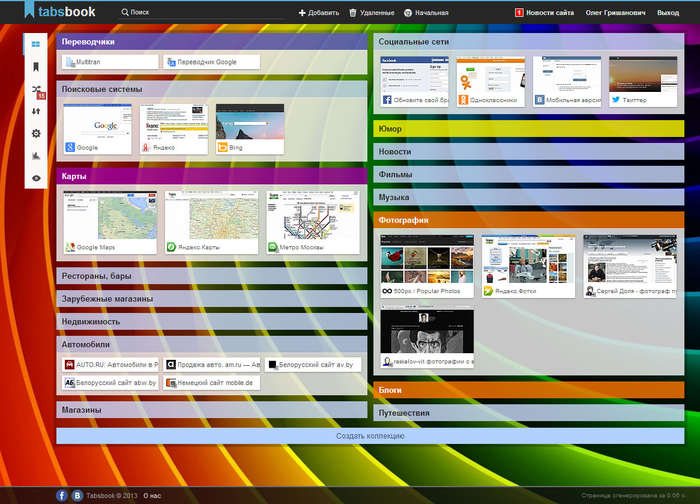
Task: Click the shuffle icon with 15 badge
Action: tap(37, 90)
